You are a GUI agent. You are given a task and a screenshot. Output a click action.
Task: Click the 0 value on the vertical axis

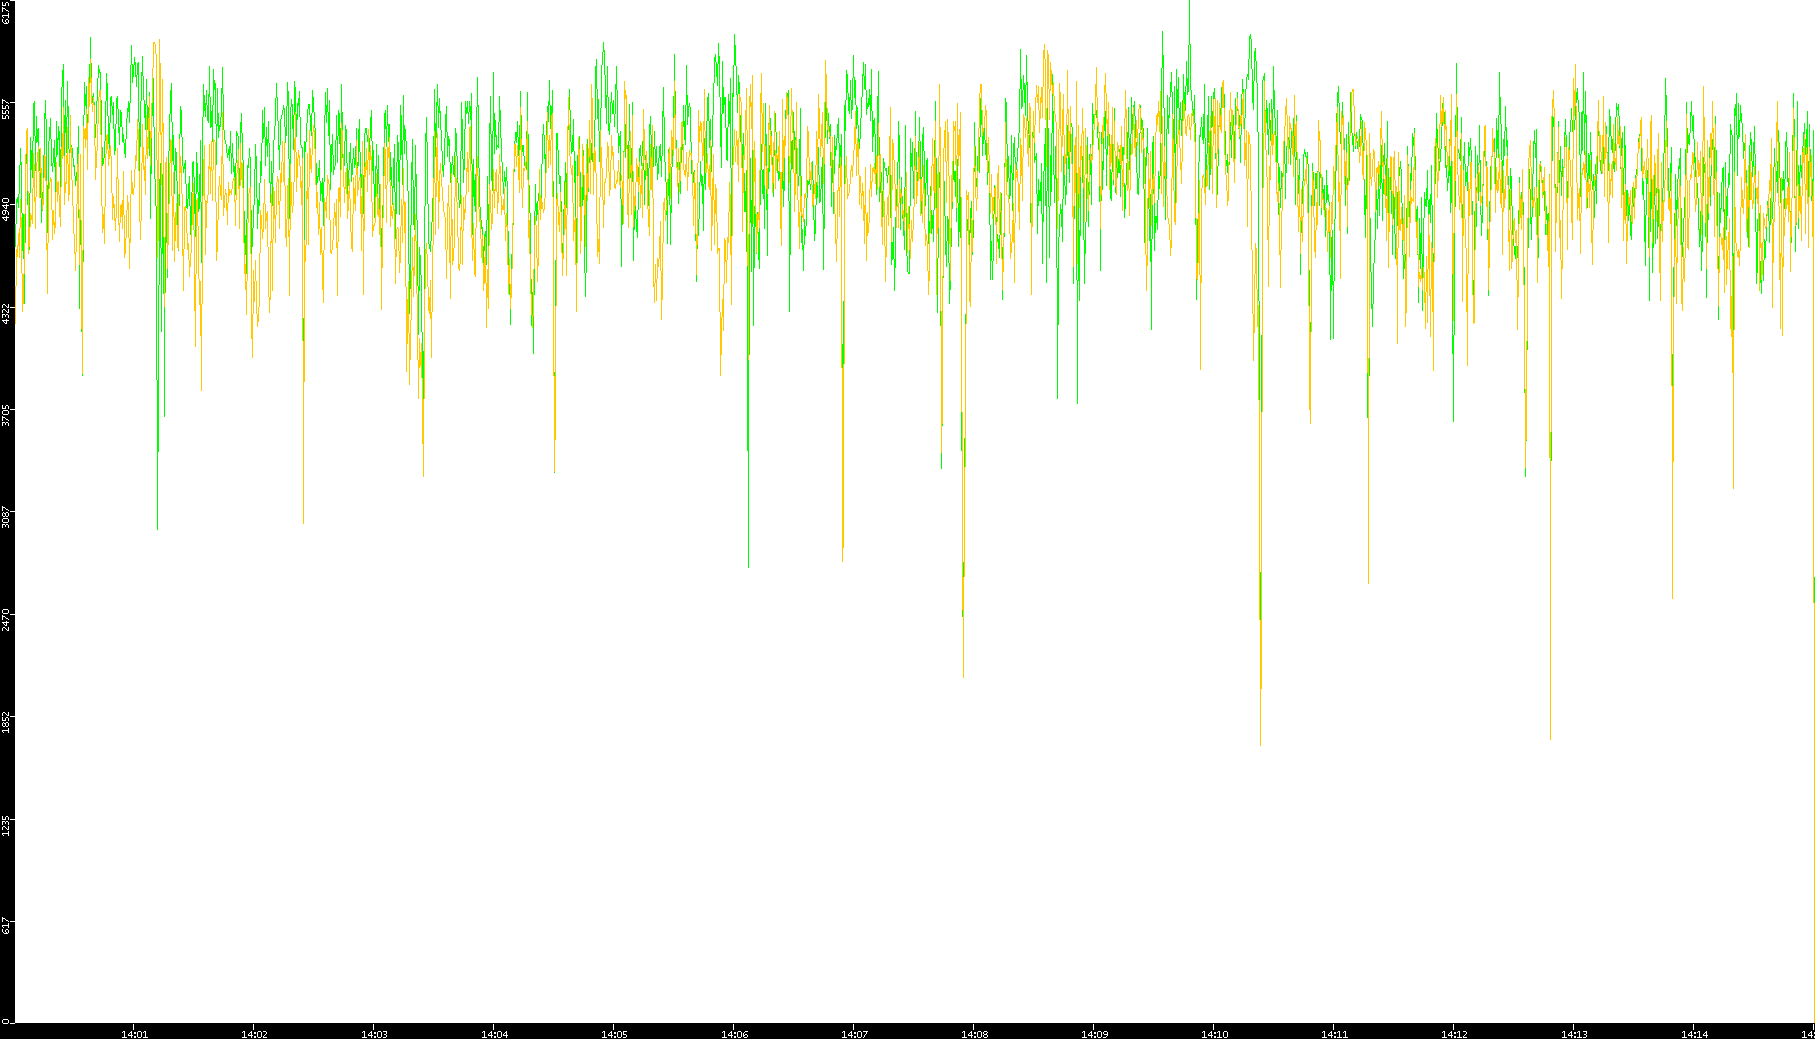[x=6, y=1020]
